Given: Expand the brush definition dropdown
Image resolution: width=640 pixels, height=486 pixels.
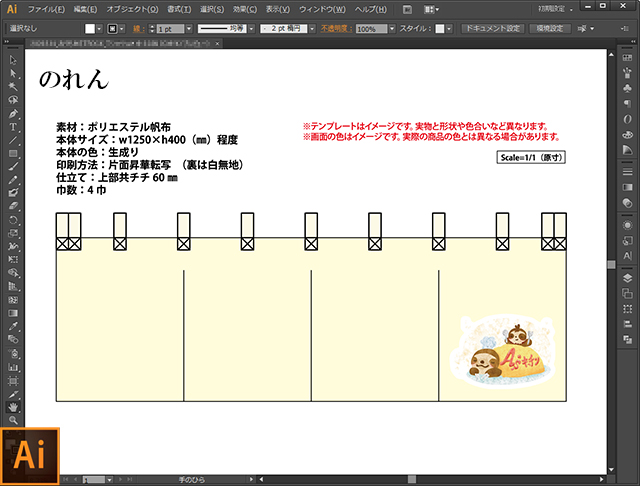Looking at the screenshot, I should (x=312, y=29).
